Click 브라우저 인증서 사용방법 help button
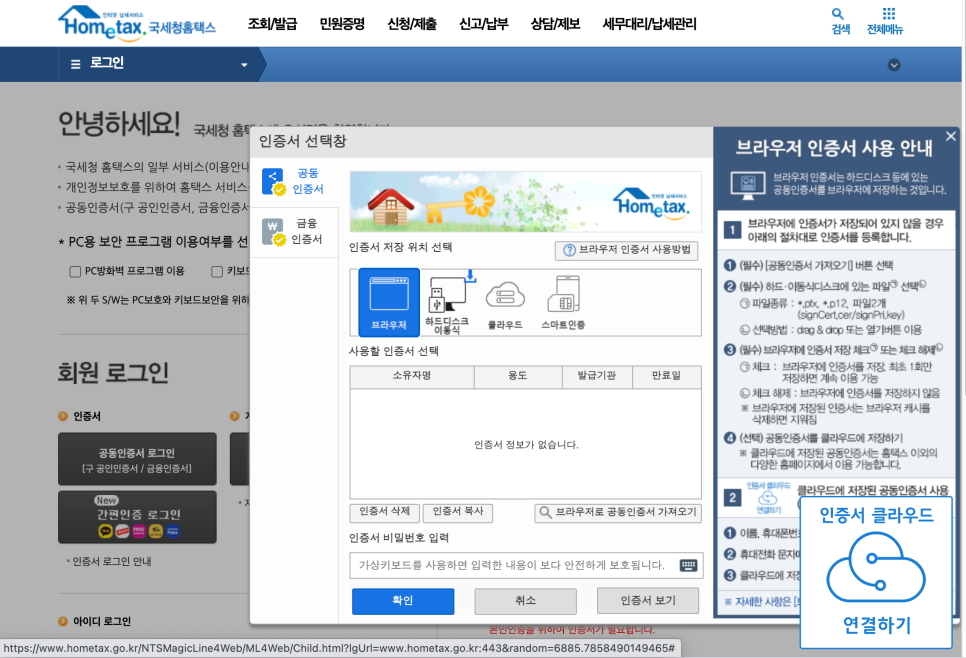 point(627,250)
